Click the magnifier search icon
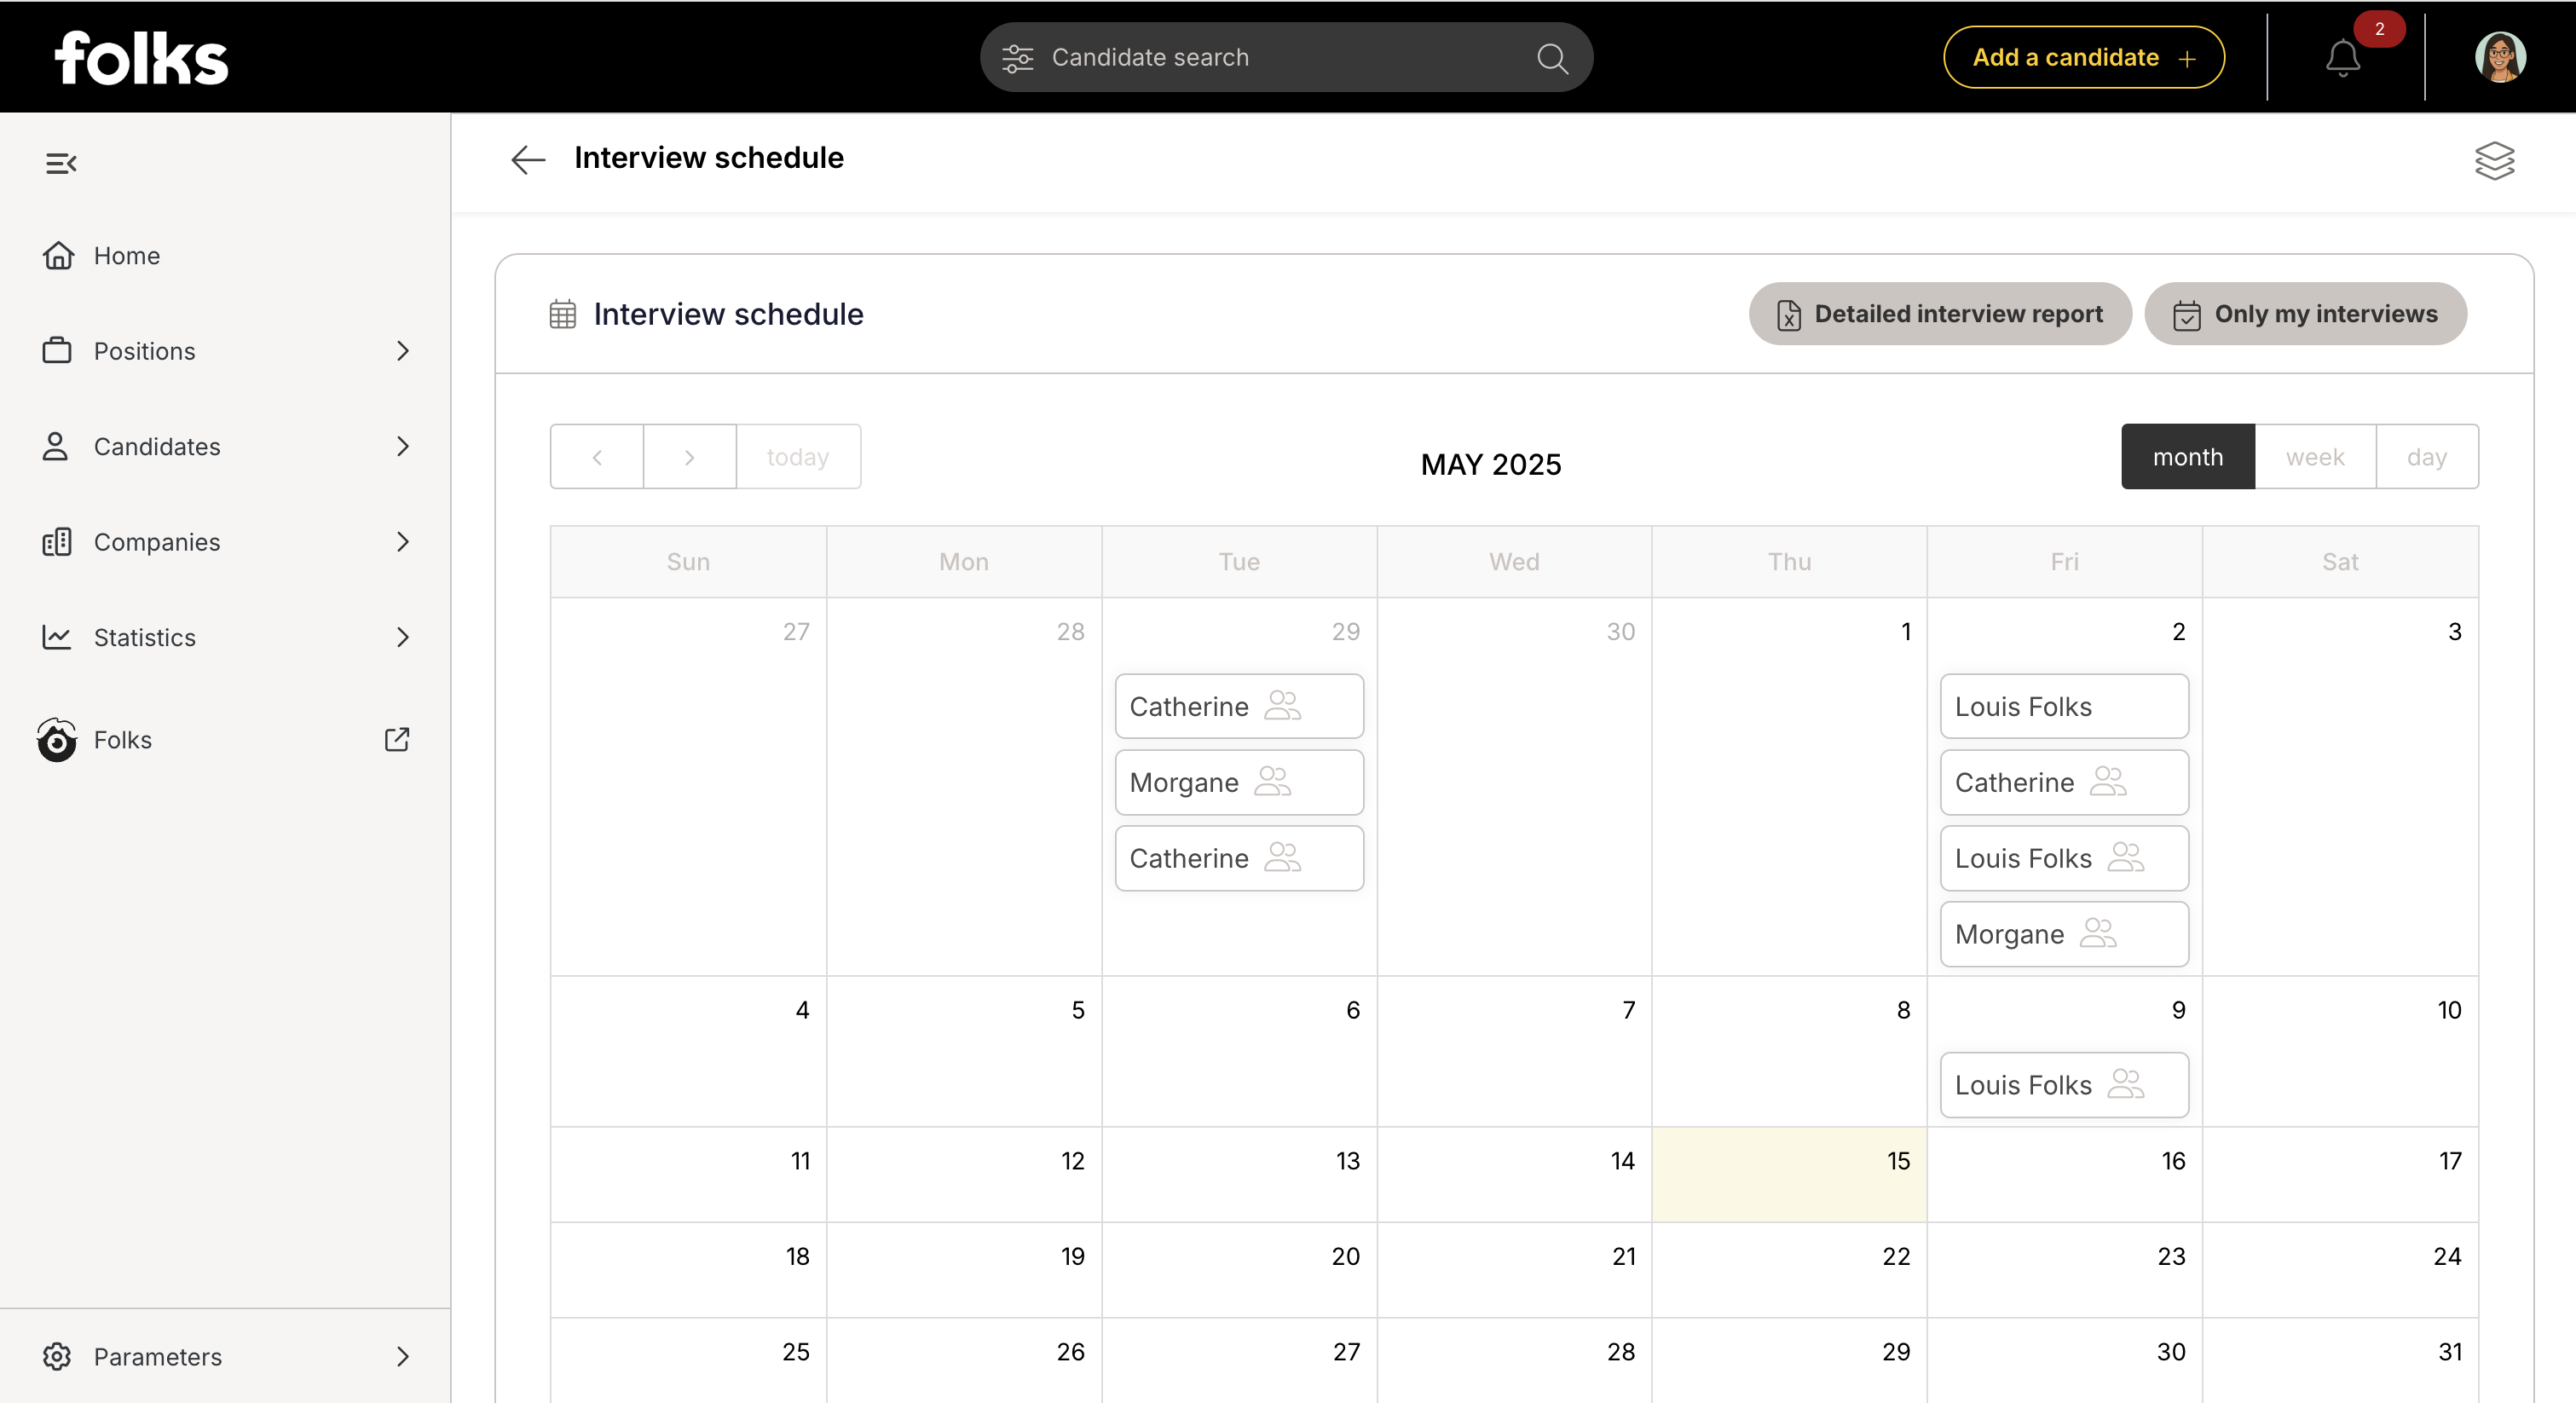Image resolution: width=2576 pixels, height=1403 pixels. point(1552,58)
